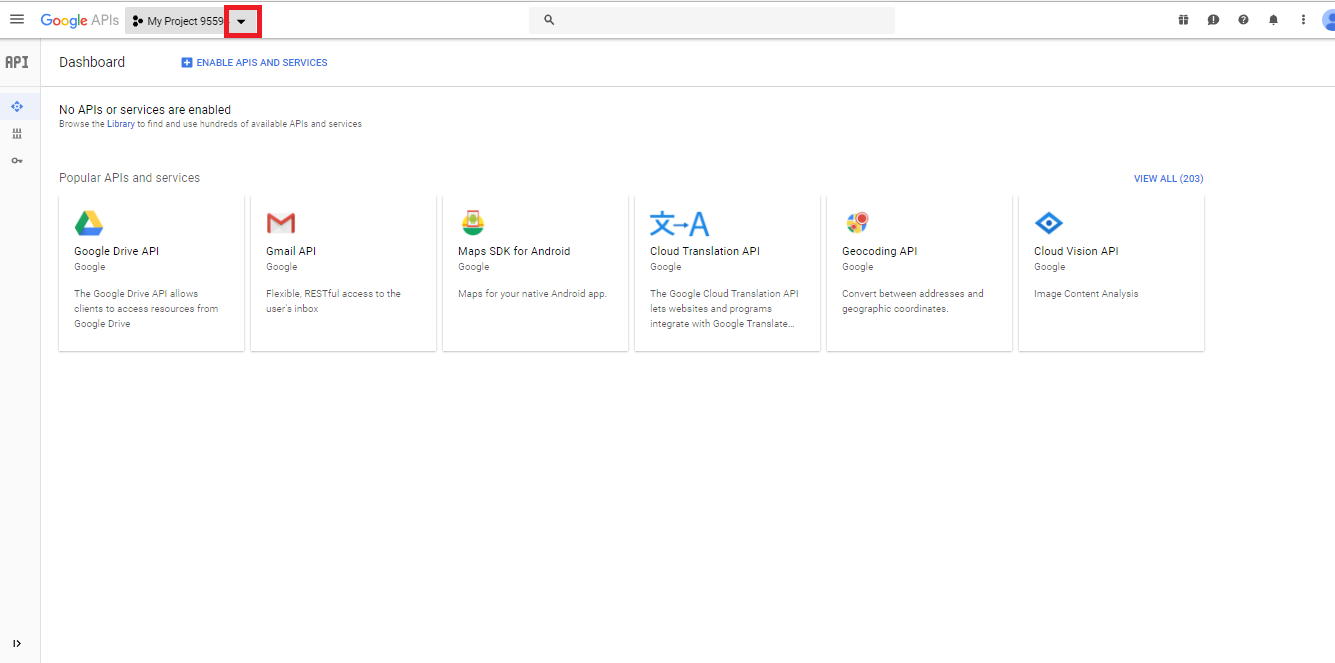Click VIEW ALL (203) link
The width and height of the screenshot is (1335, 663).
tap(1168, 179)
